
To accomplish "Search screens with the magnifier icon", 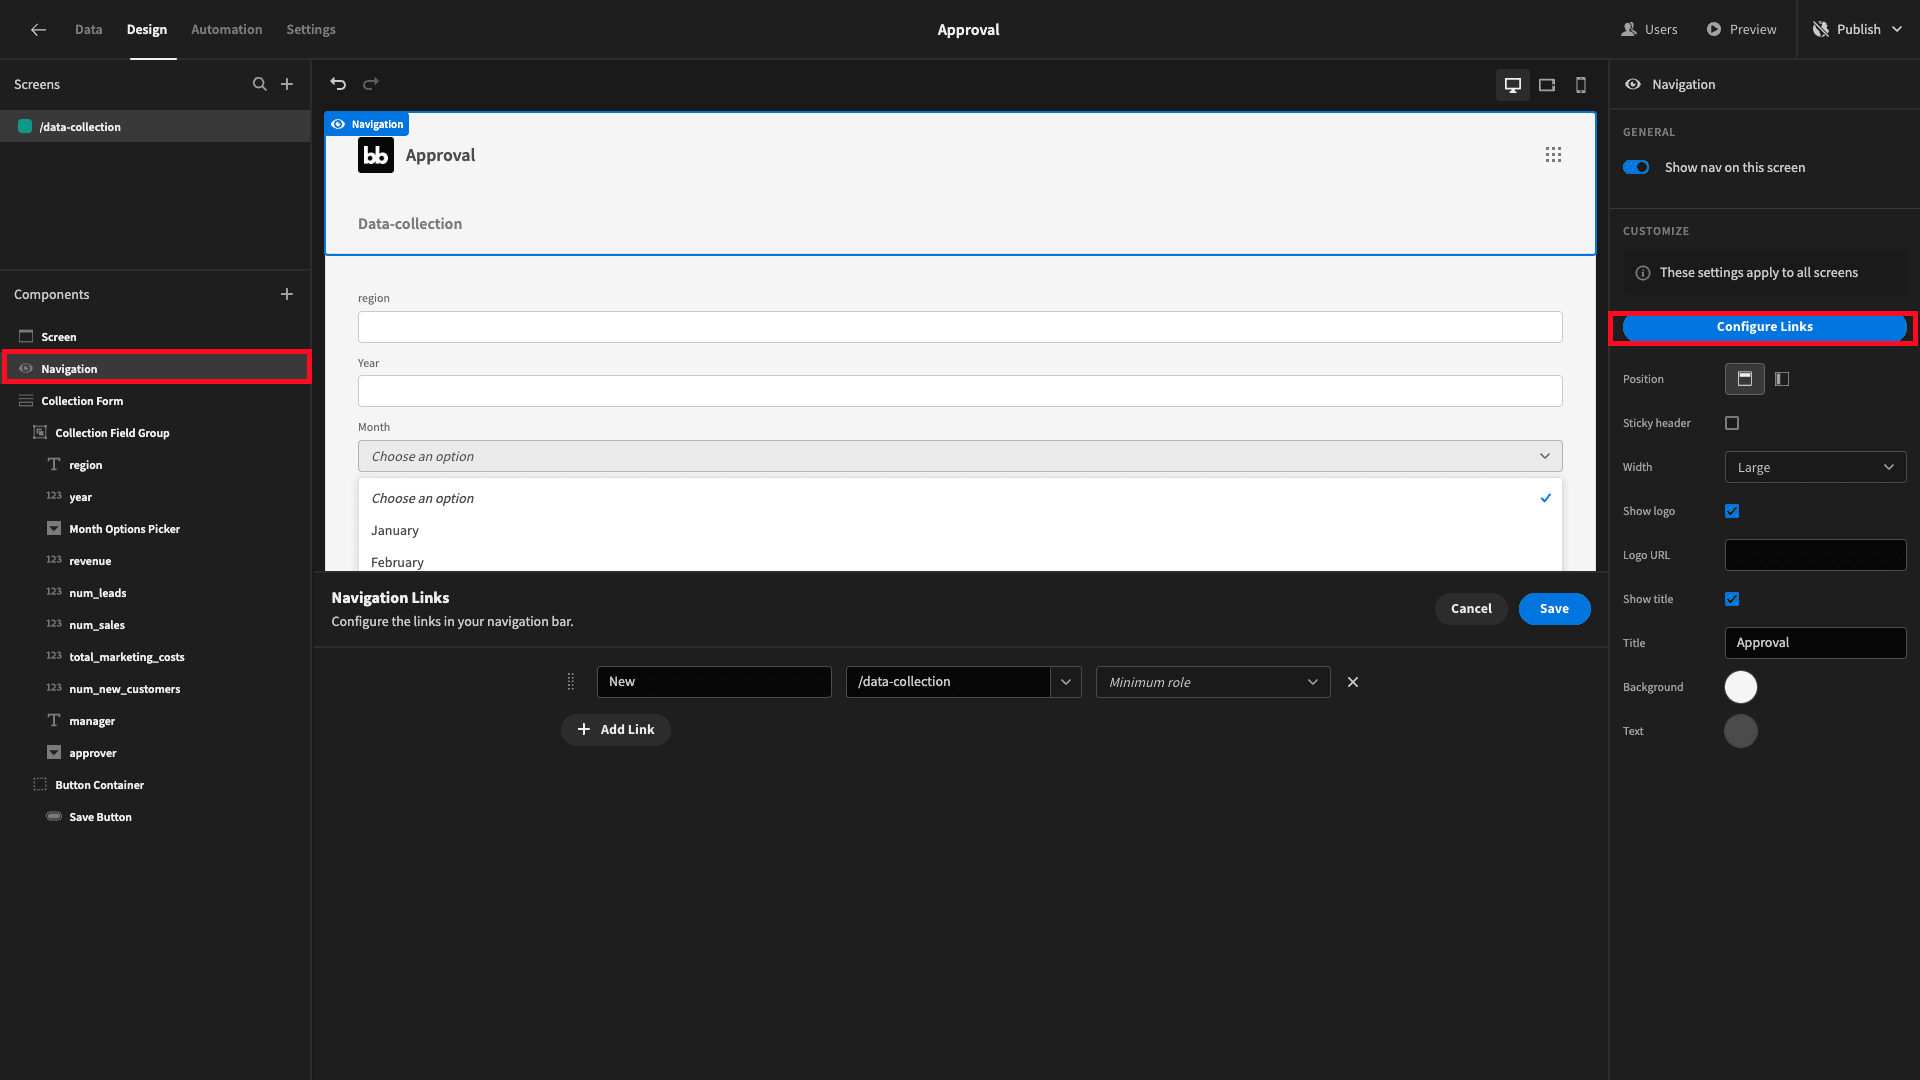I will (260, 84).
